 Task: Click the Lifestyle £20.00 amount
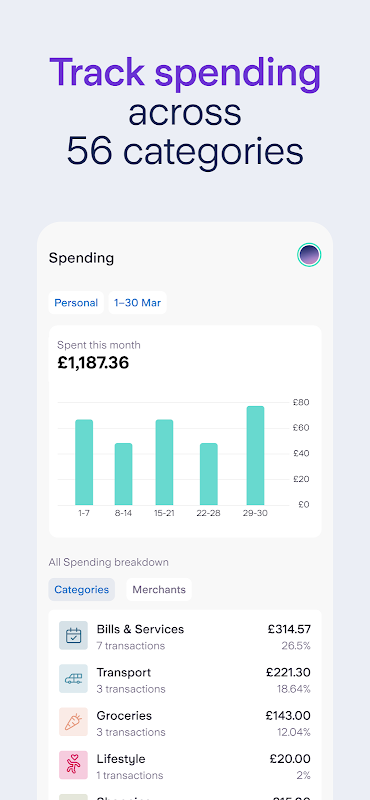pyautogui.click(x=290, y=759)
